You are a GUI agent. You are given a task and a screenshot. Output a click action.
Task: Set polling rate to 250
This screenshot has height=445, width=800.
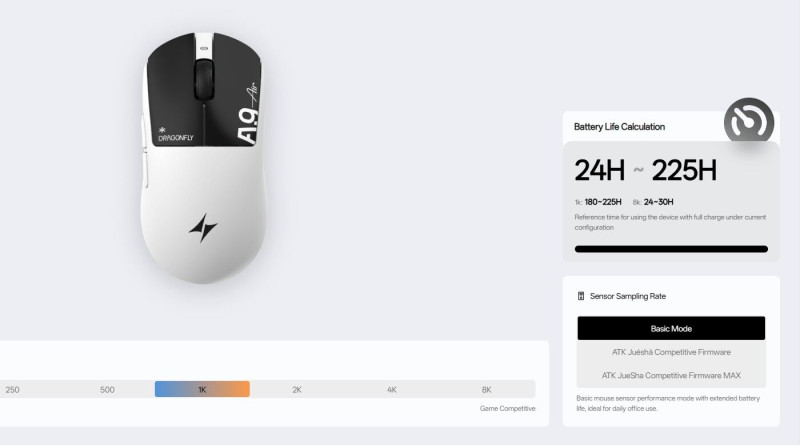[x=12, y=389]
